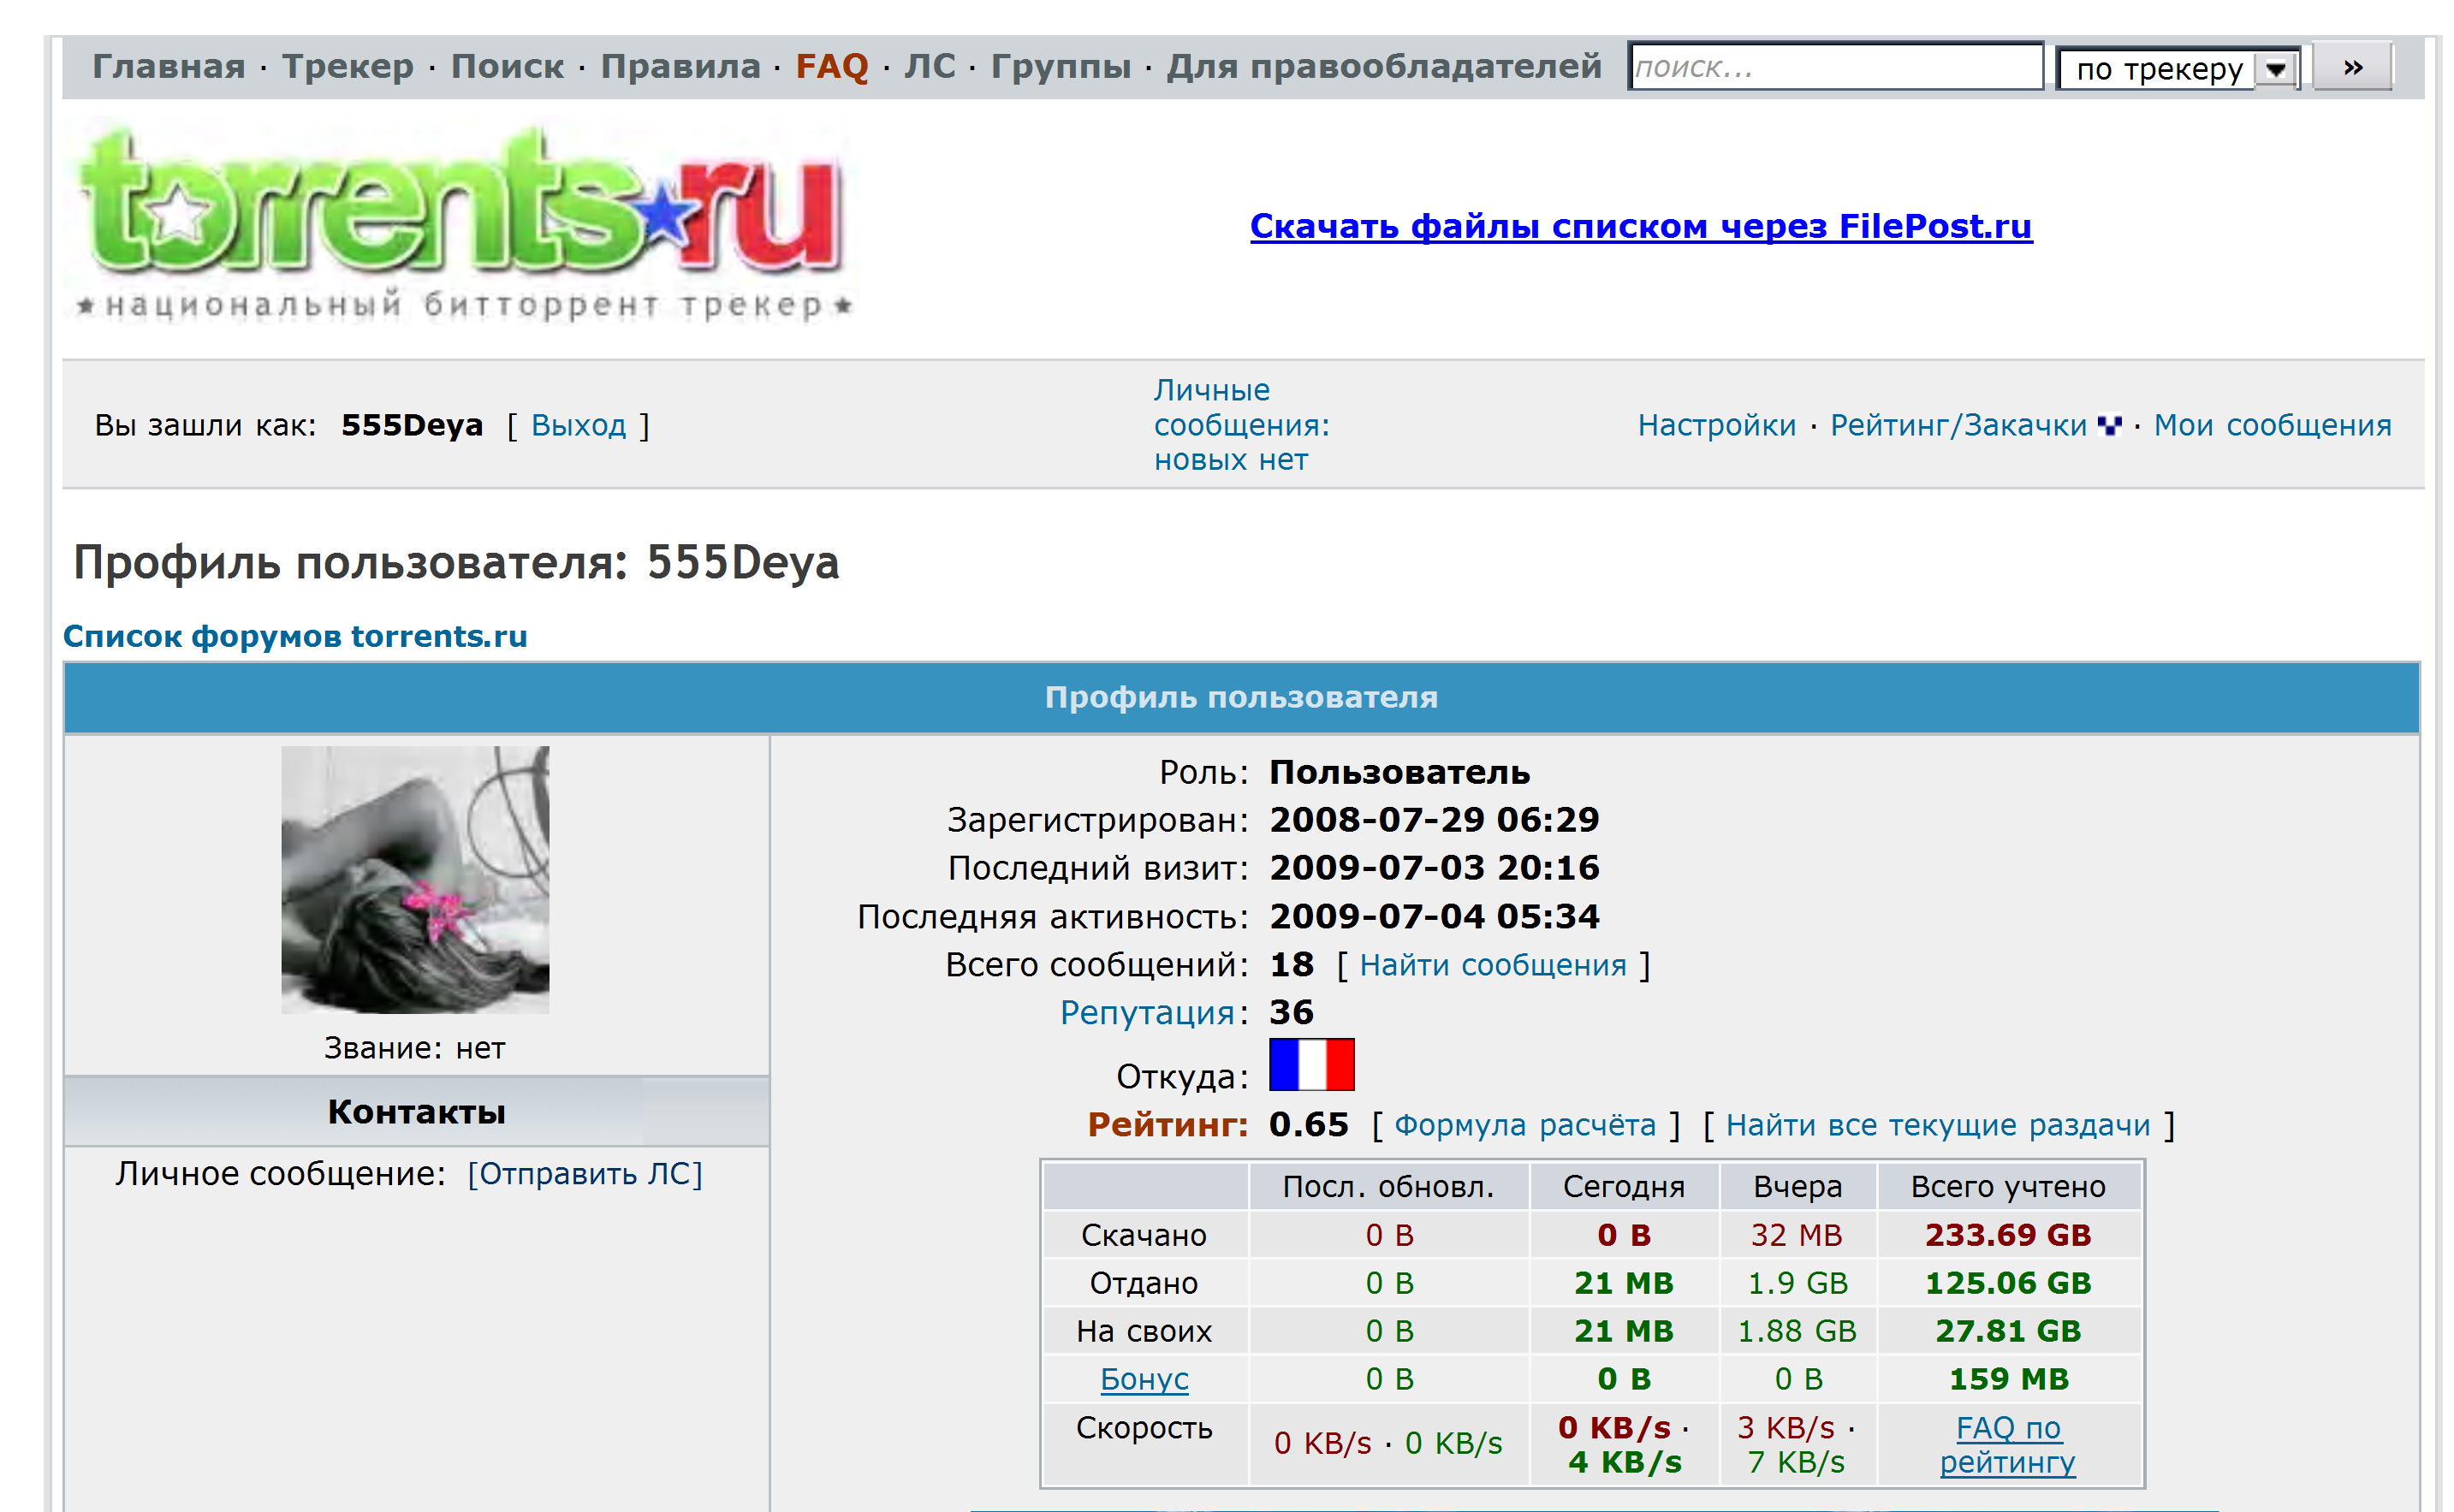Click the search submit arrow button
Viewport: 2454px width, 1512px height.
point(2351,68)
